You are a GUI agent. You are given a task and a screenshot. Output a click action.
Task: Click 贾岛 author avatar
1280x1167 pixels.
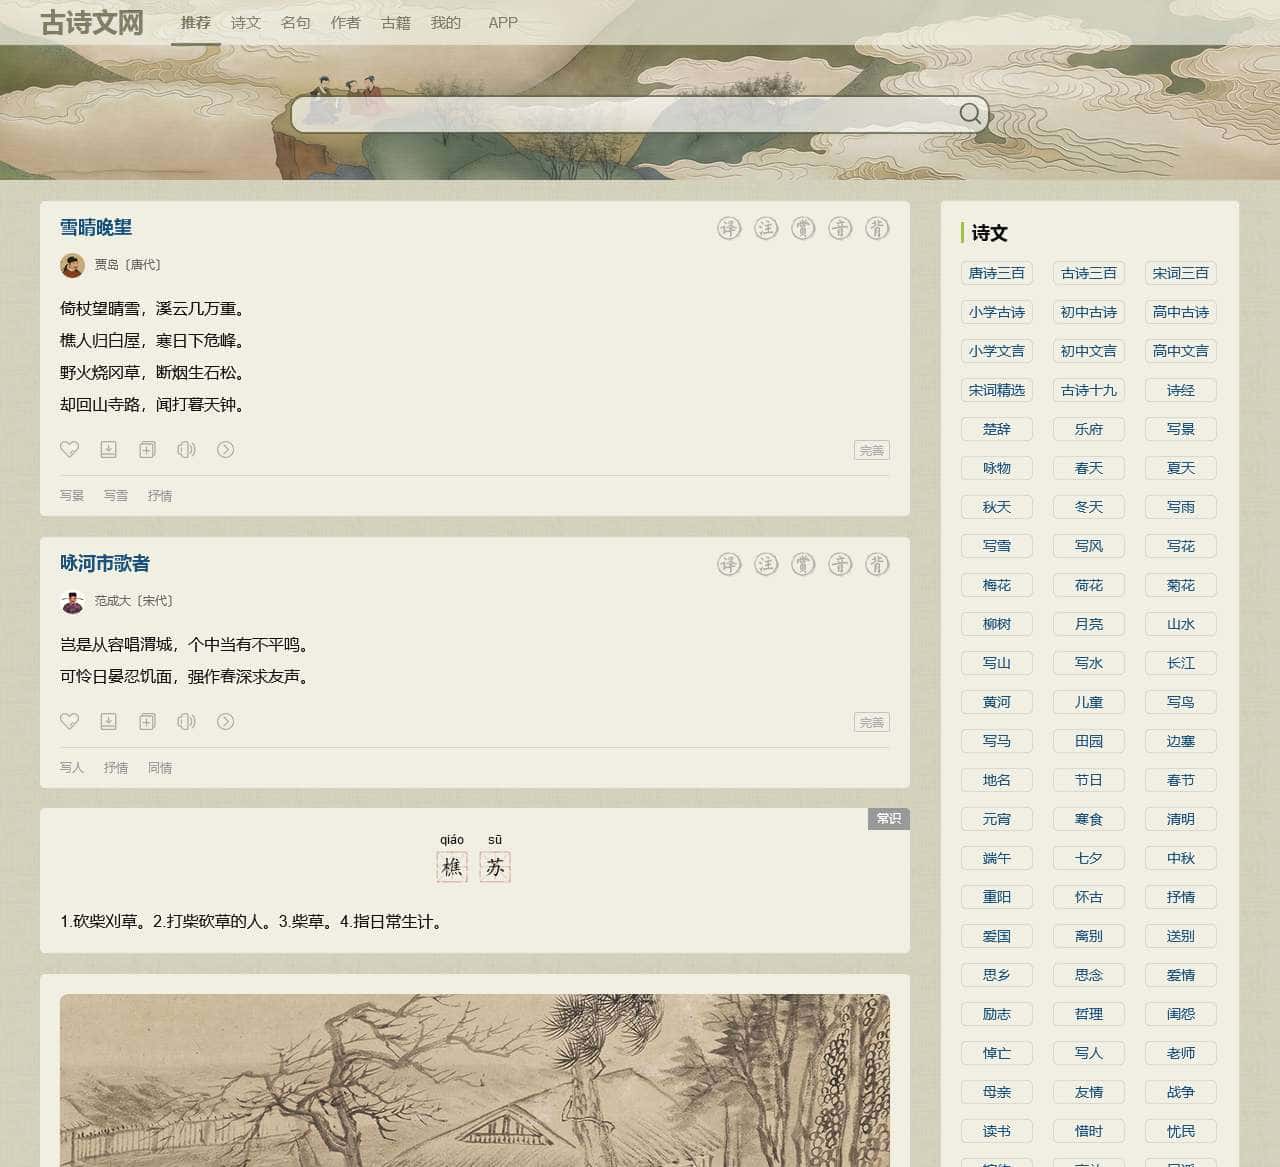tap(72, 265)
